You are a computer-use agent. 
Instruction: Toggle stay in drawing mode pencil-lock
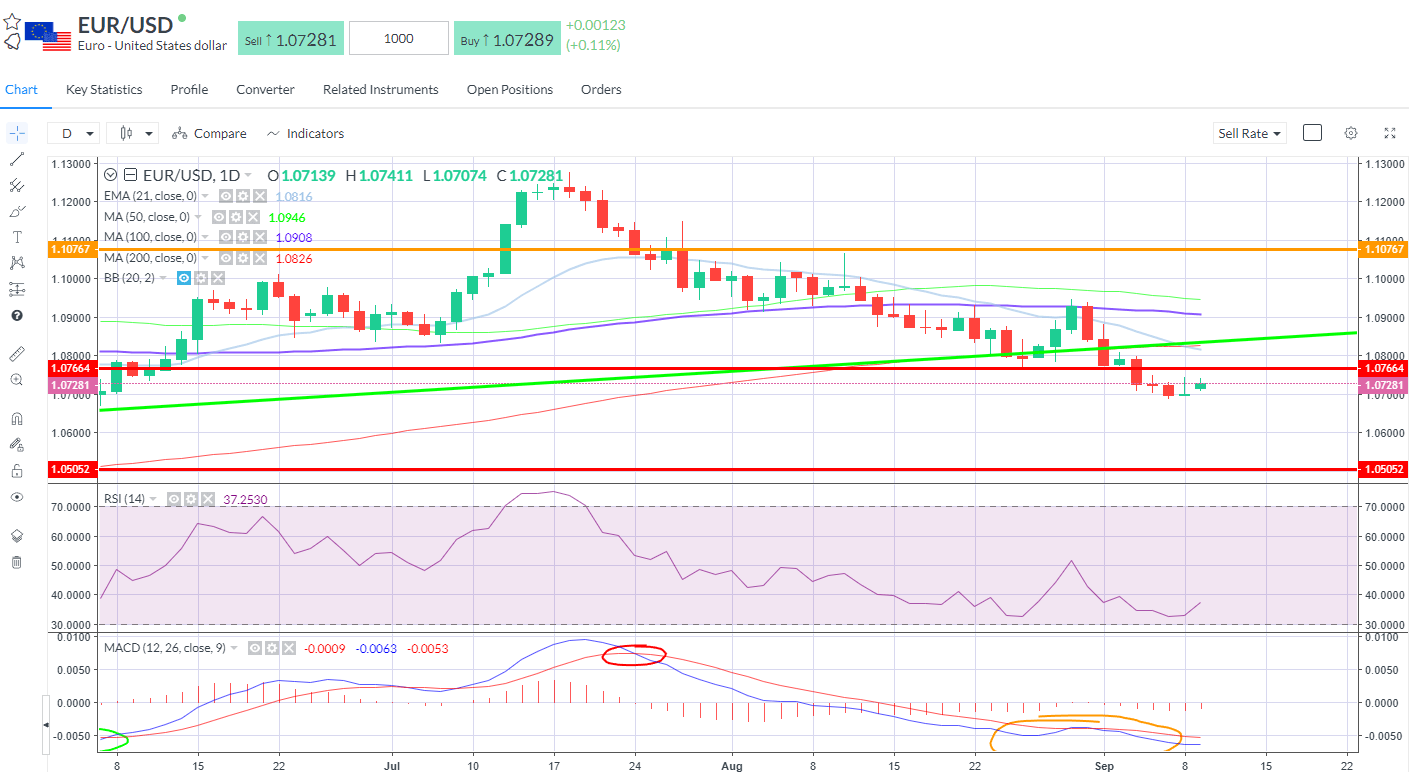point(17,444)
